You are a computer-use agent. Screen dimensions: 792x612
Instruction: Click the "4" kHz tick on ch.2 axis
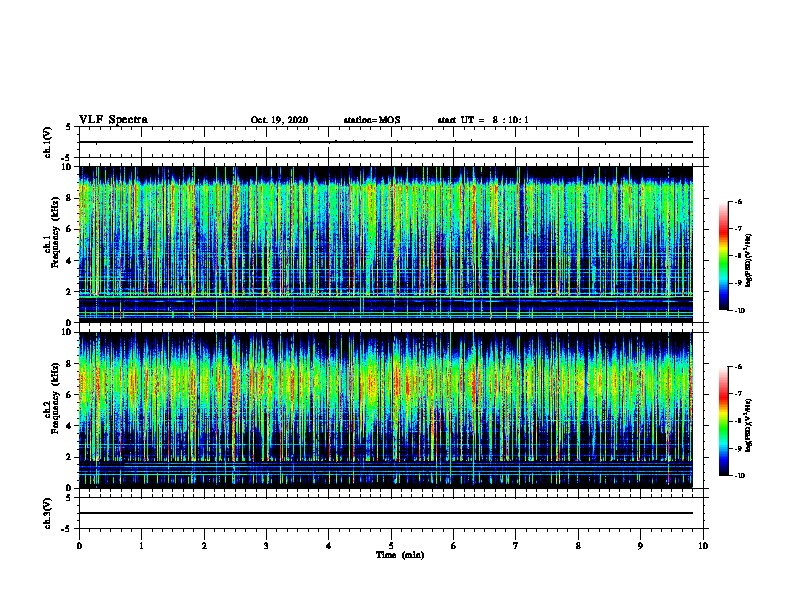click(x=69, y=426)
